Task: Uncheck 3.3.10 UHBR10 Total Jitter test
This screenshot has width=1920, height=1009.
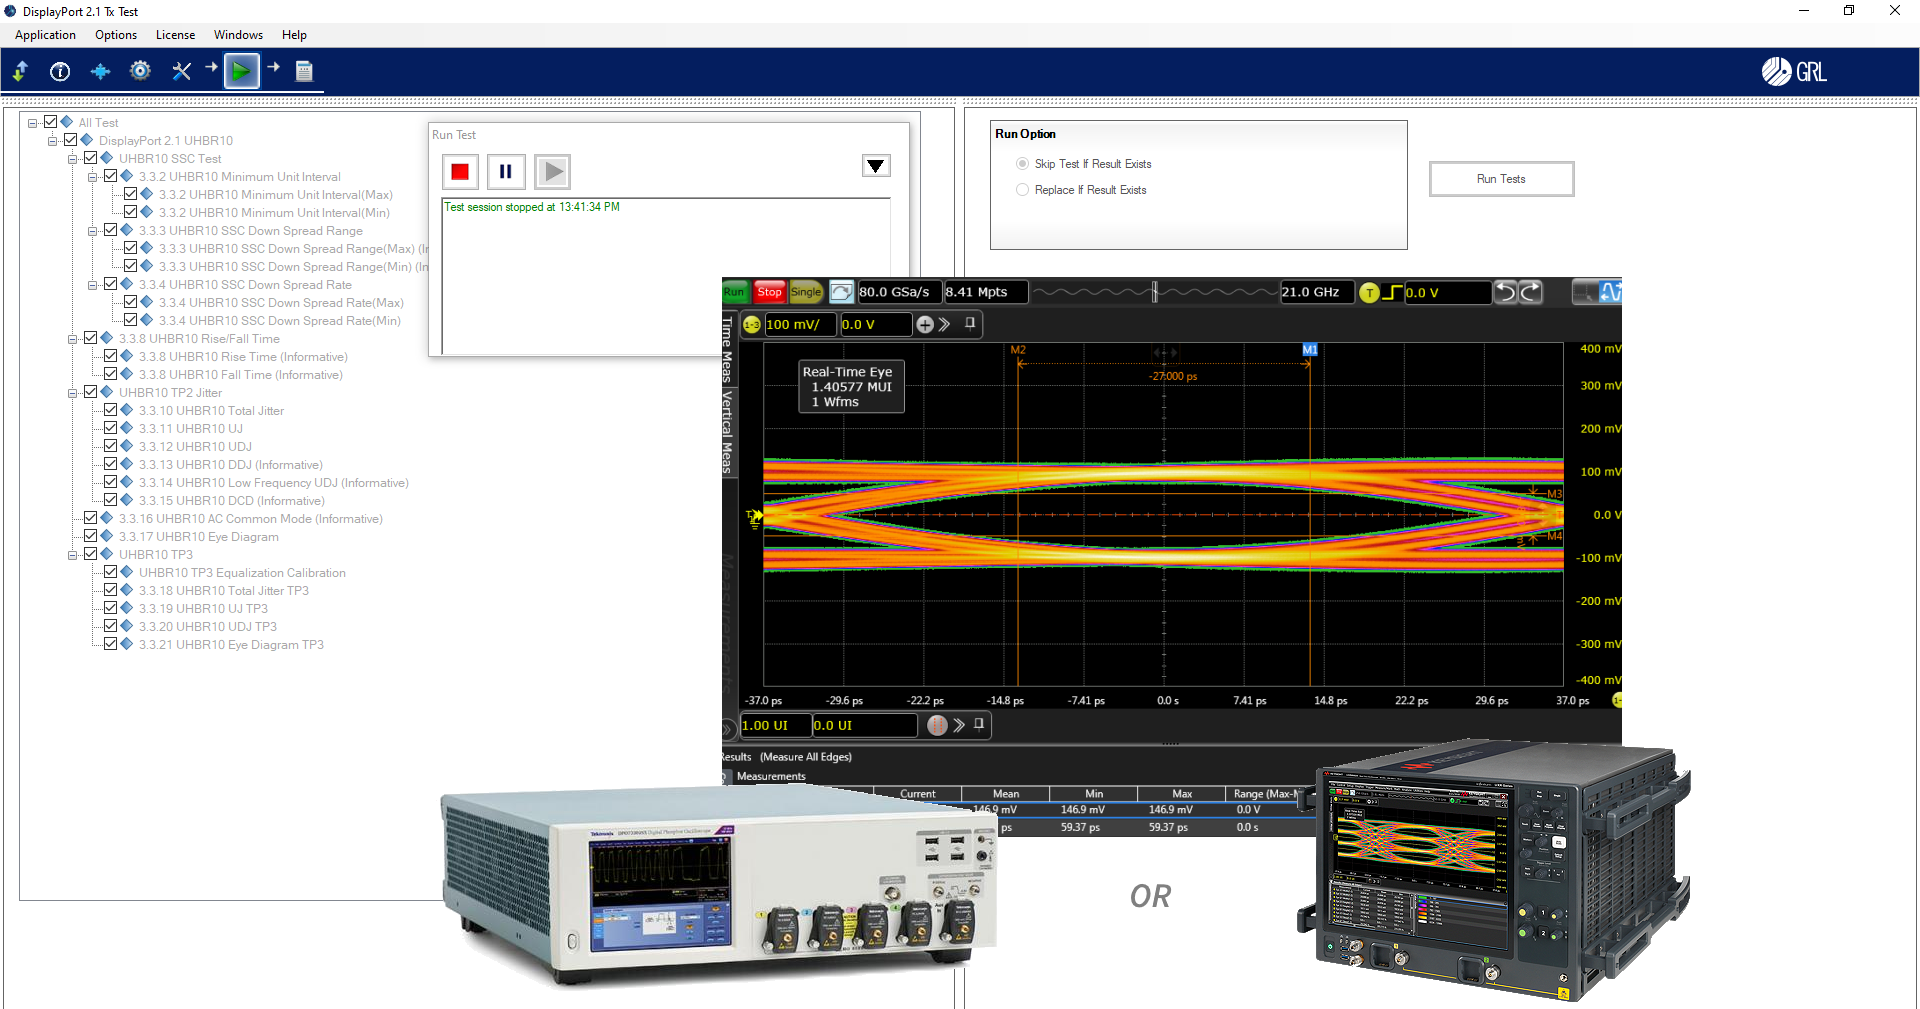Action: click(x=111, y=409)
